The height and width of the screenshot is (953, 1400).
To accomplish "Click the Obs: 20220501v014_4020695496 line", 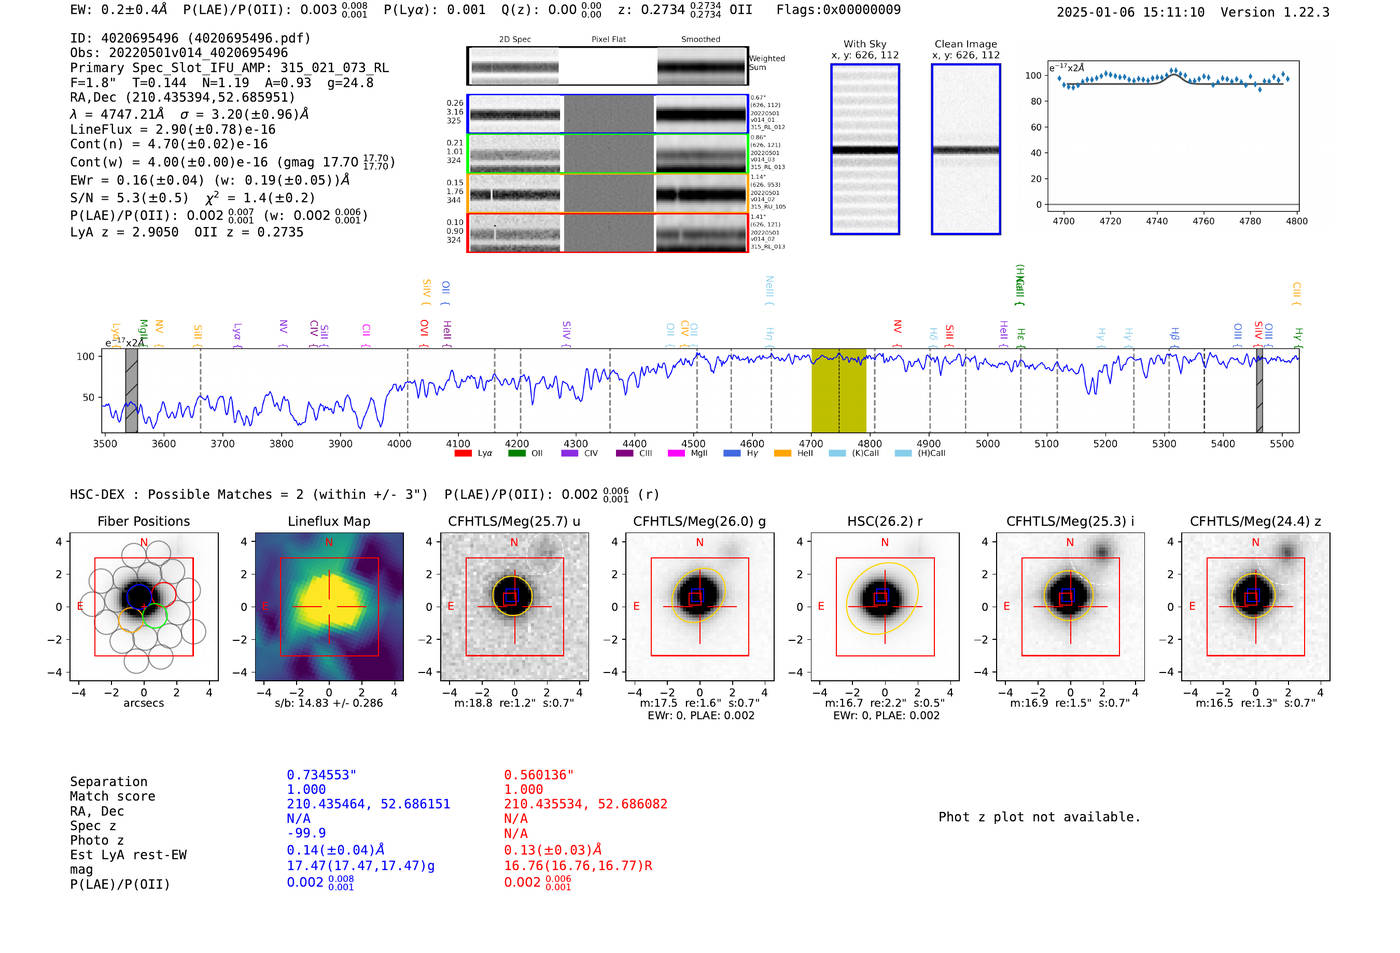I will (179, 53).
